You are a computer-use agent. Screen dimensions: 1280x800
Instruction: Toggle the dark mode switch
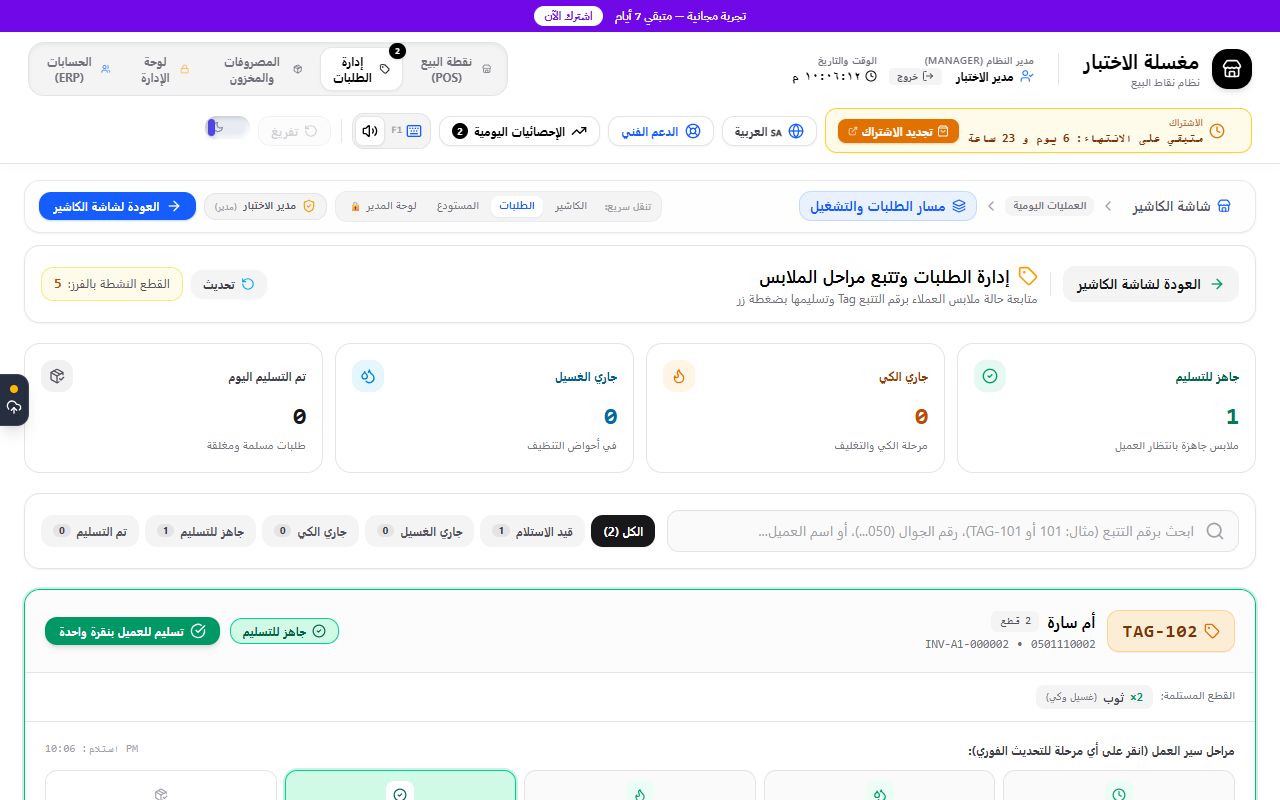tap(227, 127)
